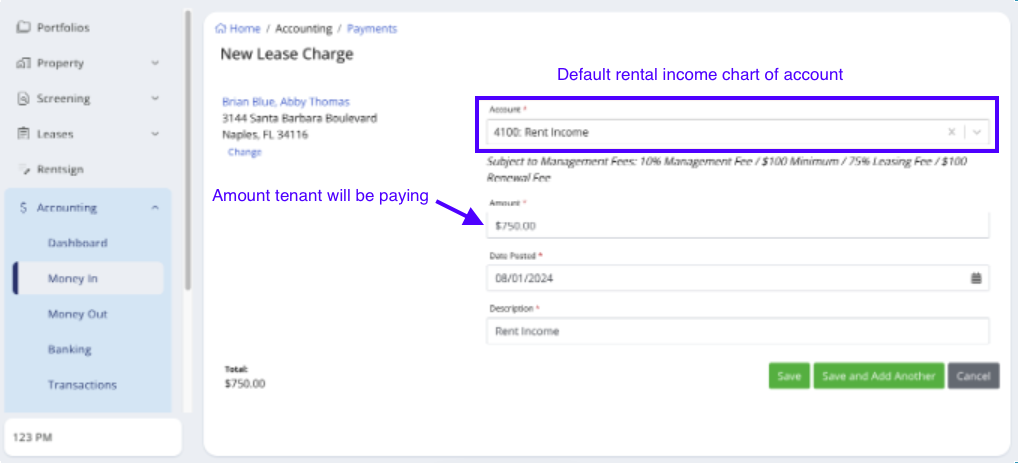The height and width of the screenshot is (463, 1018).
Task: Click the Rentsign pen icon
Action: coord(23,170)
